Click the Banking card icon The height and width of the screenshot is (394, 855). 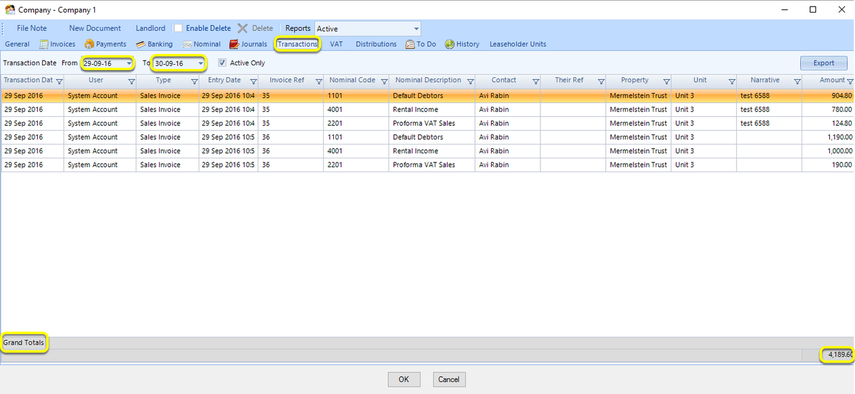click(x=140, y=44)
